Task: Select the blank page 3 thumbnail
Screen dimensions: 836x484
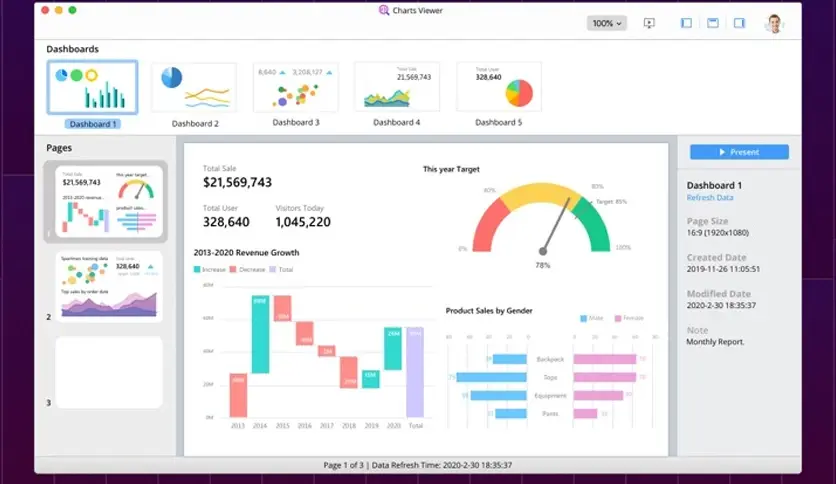Action: click(x=109, y=372)
